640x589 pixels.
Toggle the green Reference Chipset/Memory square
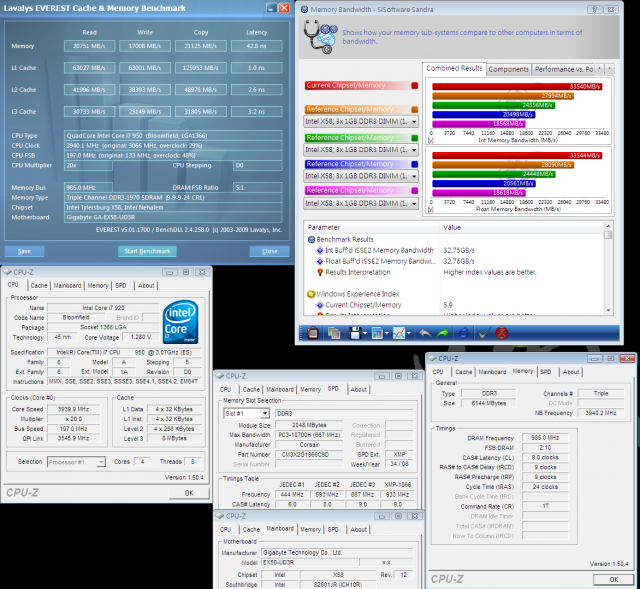pos(415,138)
